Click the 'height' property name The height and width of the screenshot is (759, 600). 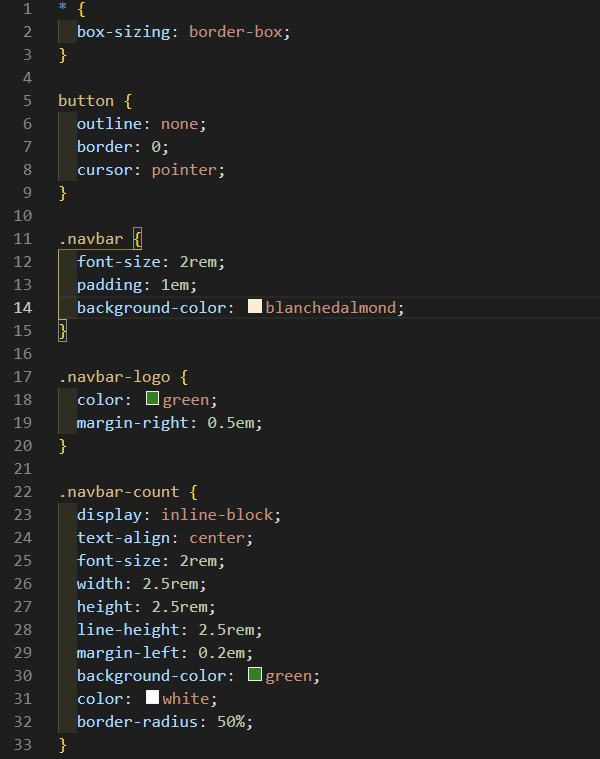click(x=105, y=607)
